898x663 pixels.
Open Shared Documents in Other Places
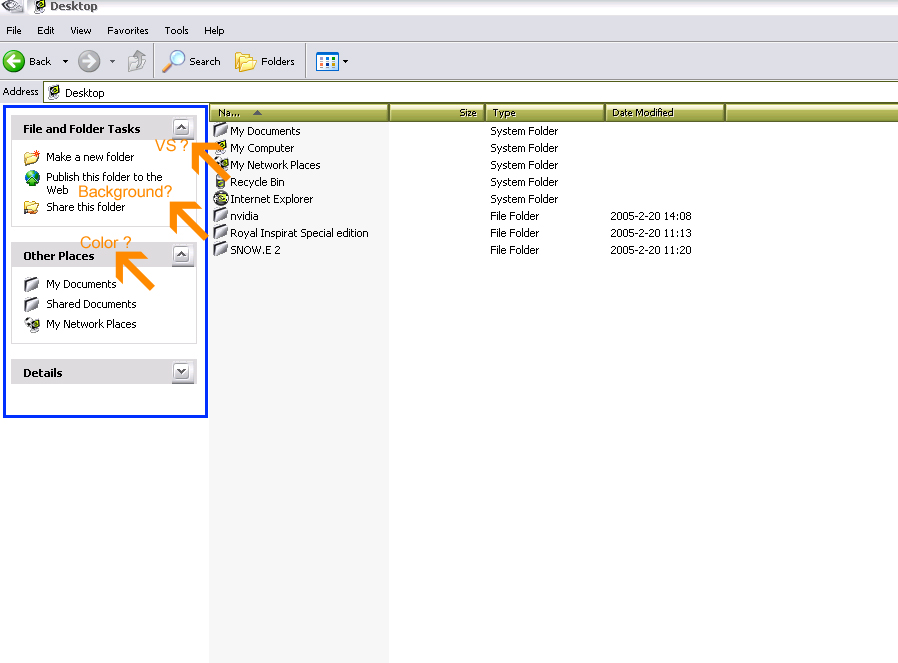[91, 304]
